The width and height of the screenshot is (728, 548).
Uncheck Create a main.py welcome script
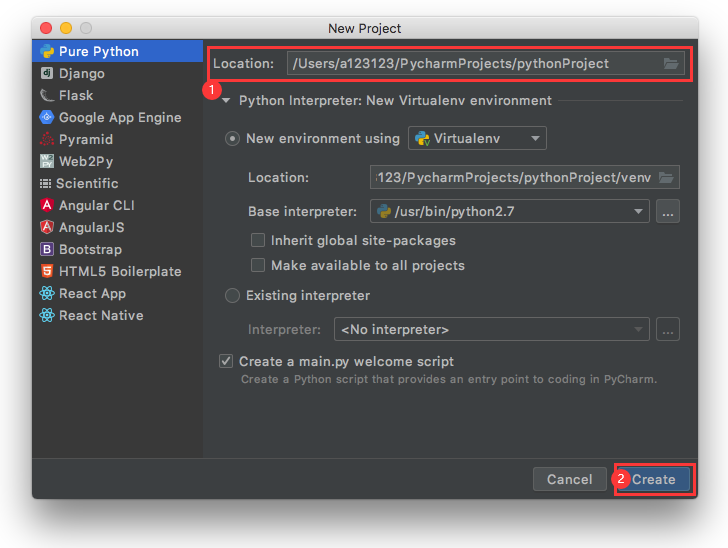pyautogui.click(x=226, y=361)
